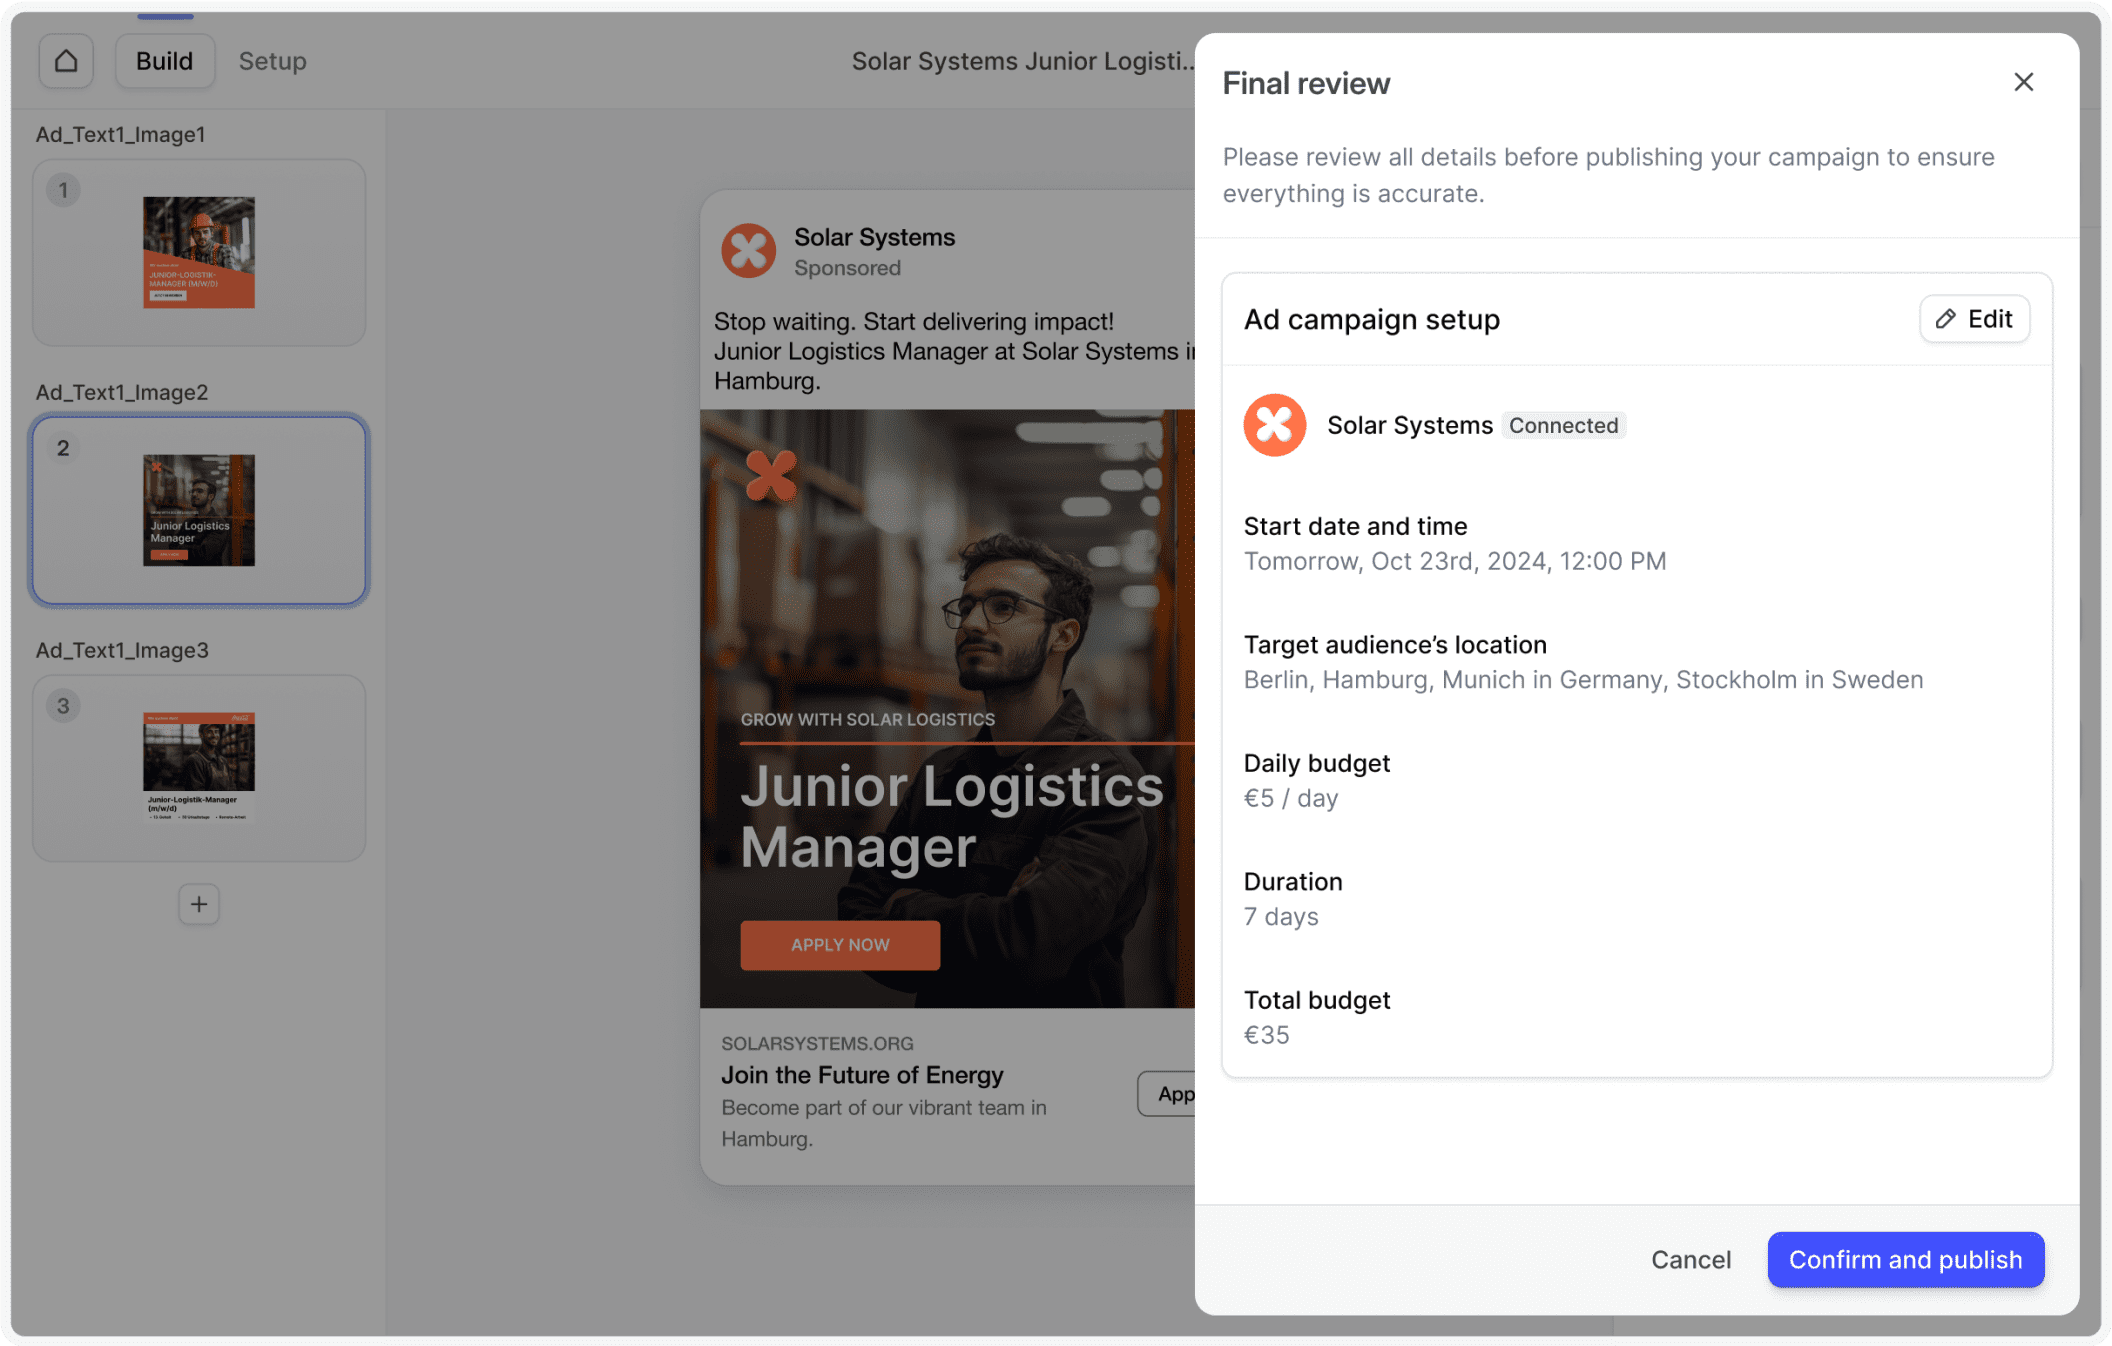Click Solar Systems logo in review panel
The image size is (2112, 1346).
1274,425
